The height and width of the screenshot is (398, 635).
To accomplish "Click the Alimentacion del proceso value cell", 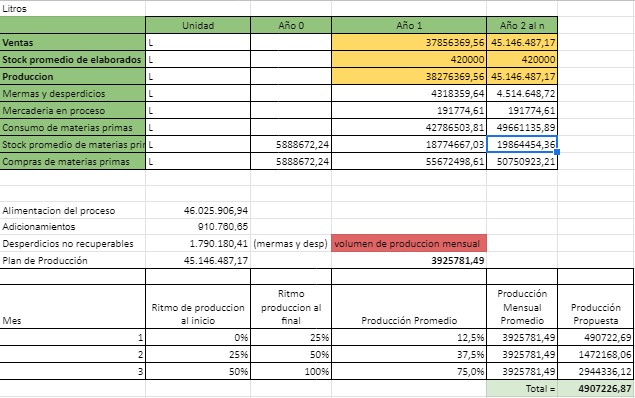I will click(198, 211).
